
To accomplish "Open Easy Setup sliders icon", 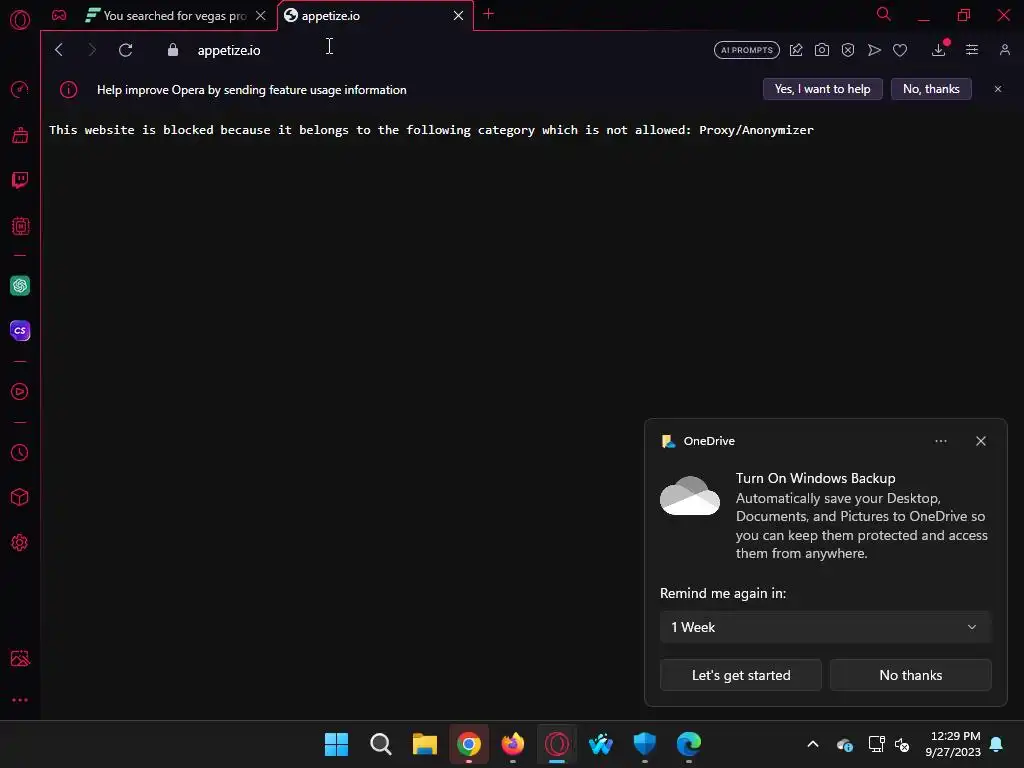I will point(972,50).
